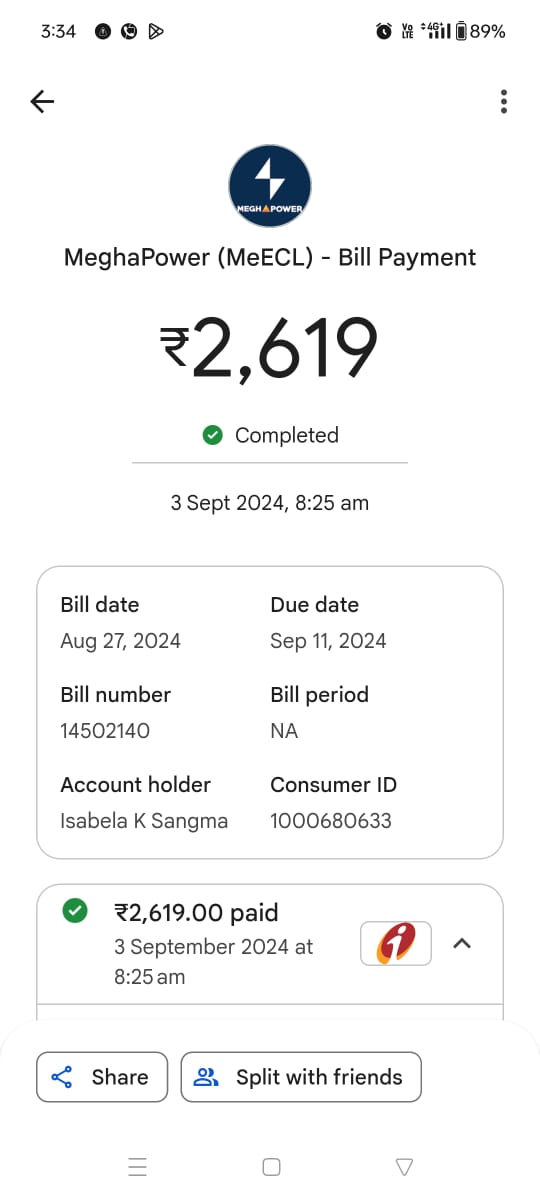Tap the Android recent apps navigation icon
Image resolution: width=540 pixels, height=1200 pixels.
[x=138, y=1166]
